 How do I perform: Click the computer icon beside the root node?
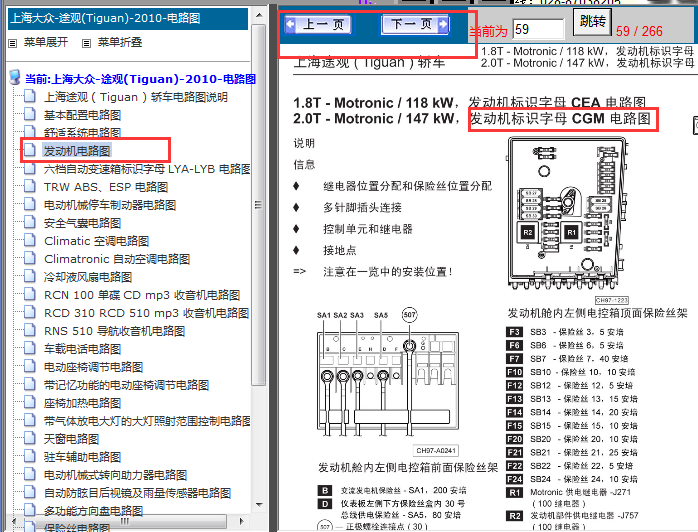[x=15, y=77]
